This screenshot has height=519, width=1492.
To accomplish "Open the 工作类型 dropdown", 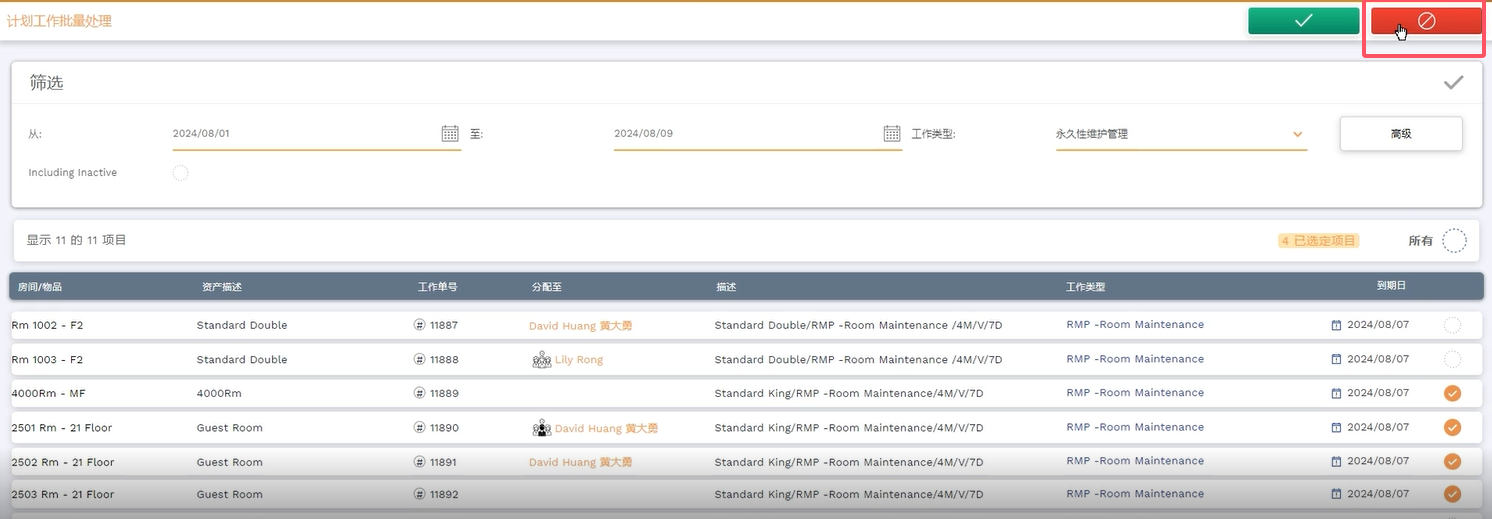I will click(x=1181, y=134).
